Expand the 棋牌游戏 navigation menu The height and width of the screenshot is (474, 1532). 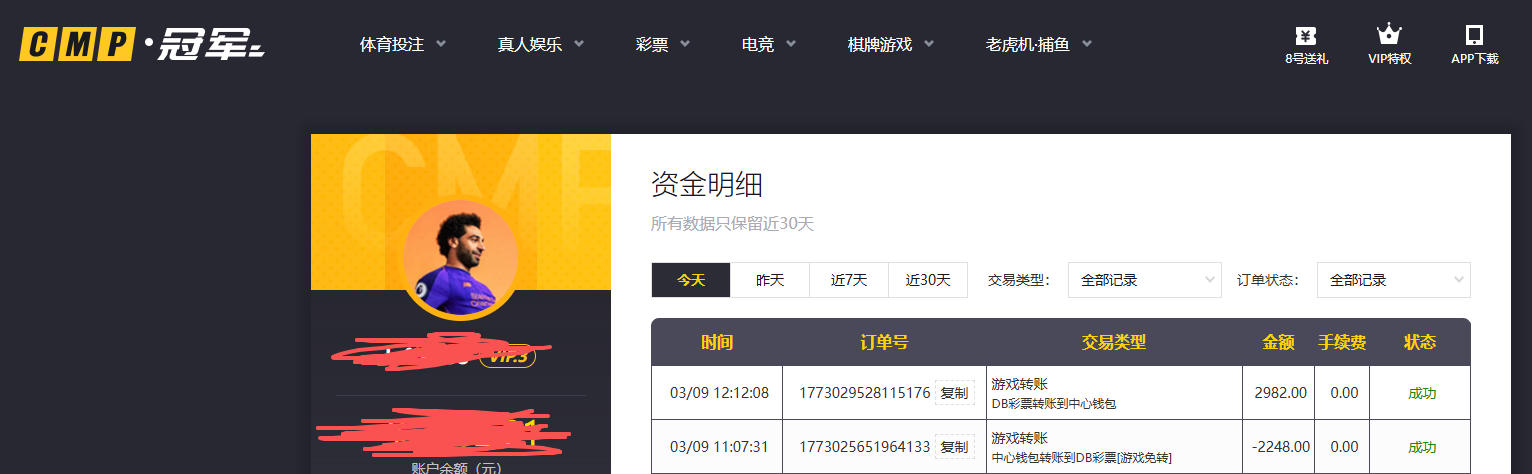(x=890, y=45)
